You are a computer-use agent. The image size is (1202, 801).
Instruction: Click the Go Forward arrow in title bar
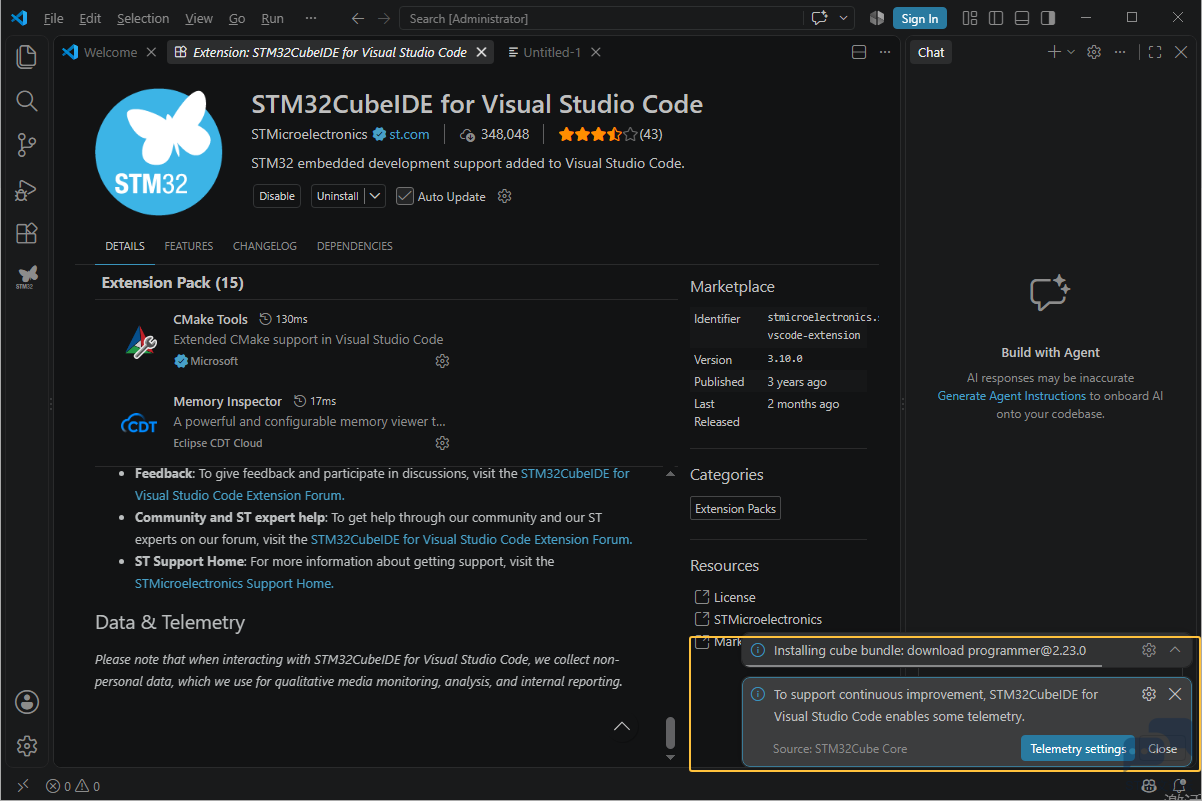(x=384, y=18)
